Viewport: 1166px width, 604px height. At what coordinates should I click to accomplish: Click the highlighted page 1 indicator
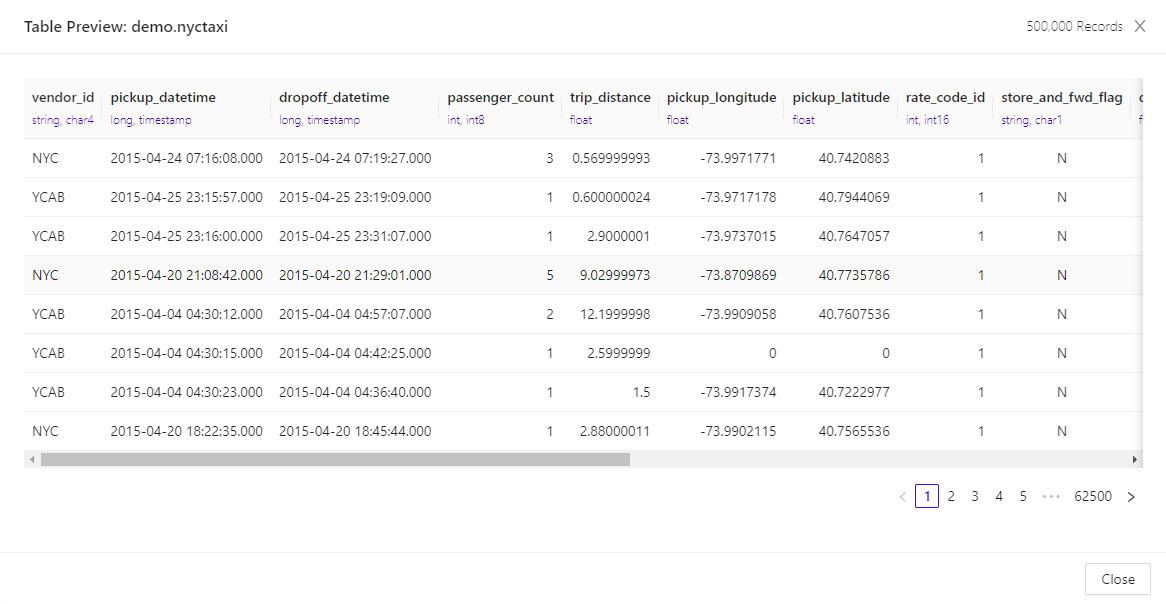click(927, 495)
